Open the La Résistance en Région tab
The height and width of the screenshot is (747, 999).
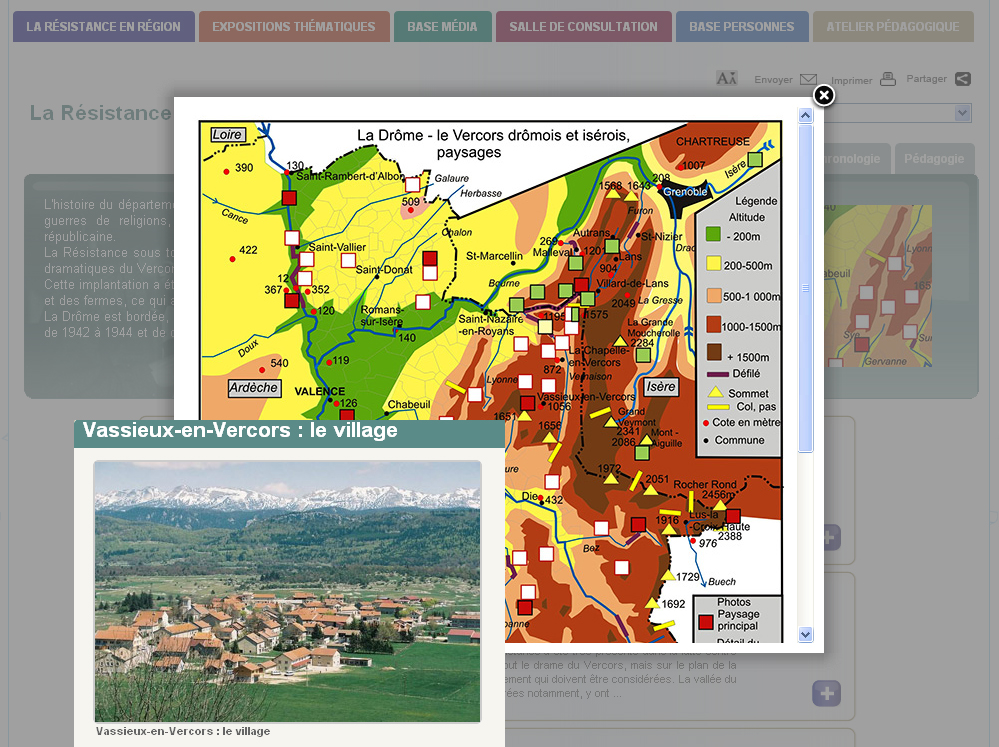coord(104,27)
